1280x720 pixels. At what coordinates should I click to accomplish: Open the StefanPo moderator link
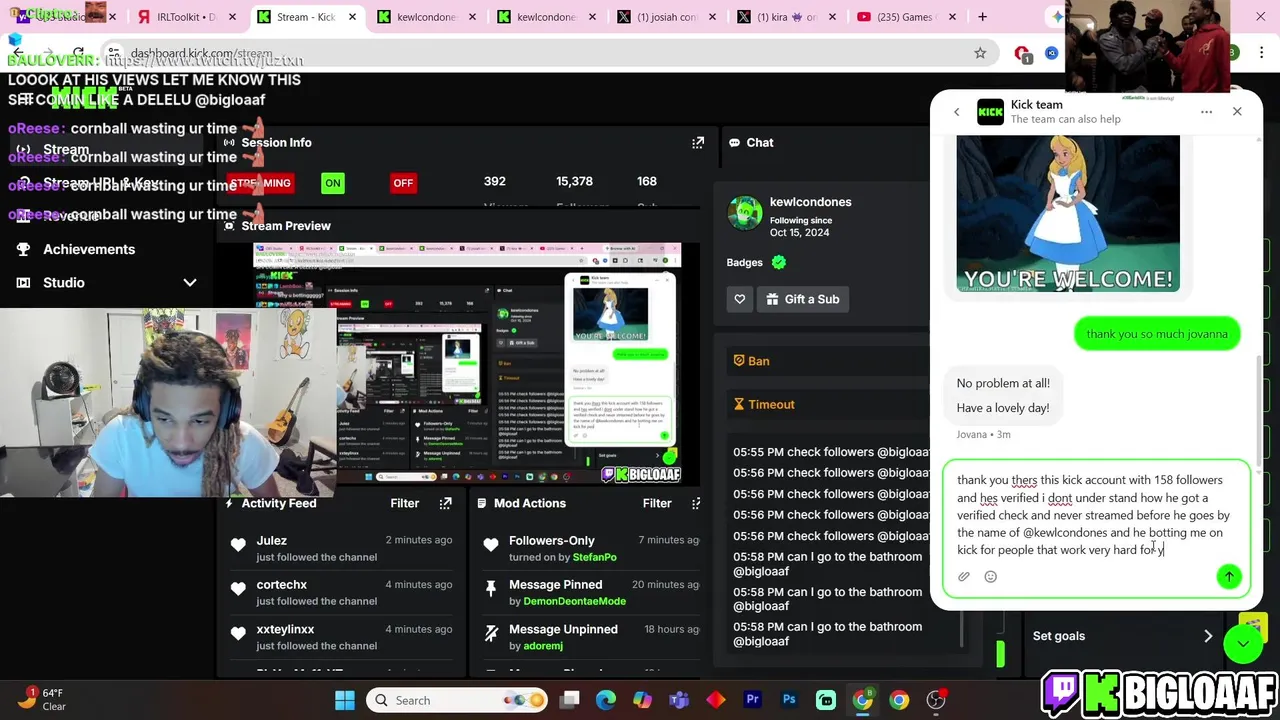point(594,557)
